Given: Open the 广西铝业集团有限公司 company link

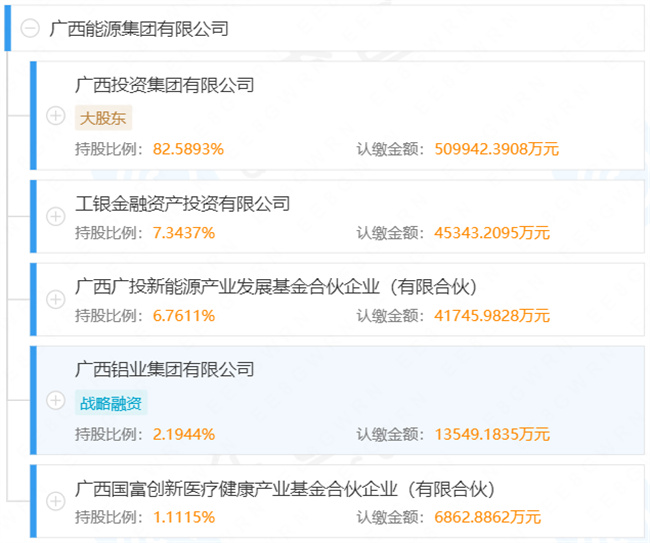Looking at the screenshot, I should pyautogui.click(x=165, y=370).
